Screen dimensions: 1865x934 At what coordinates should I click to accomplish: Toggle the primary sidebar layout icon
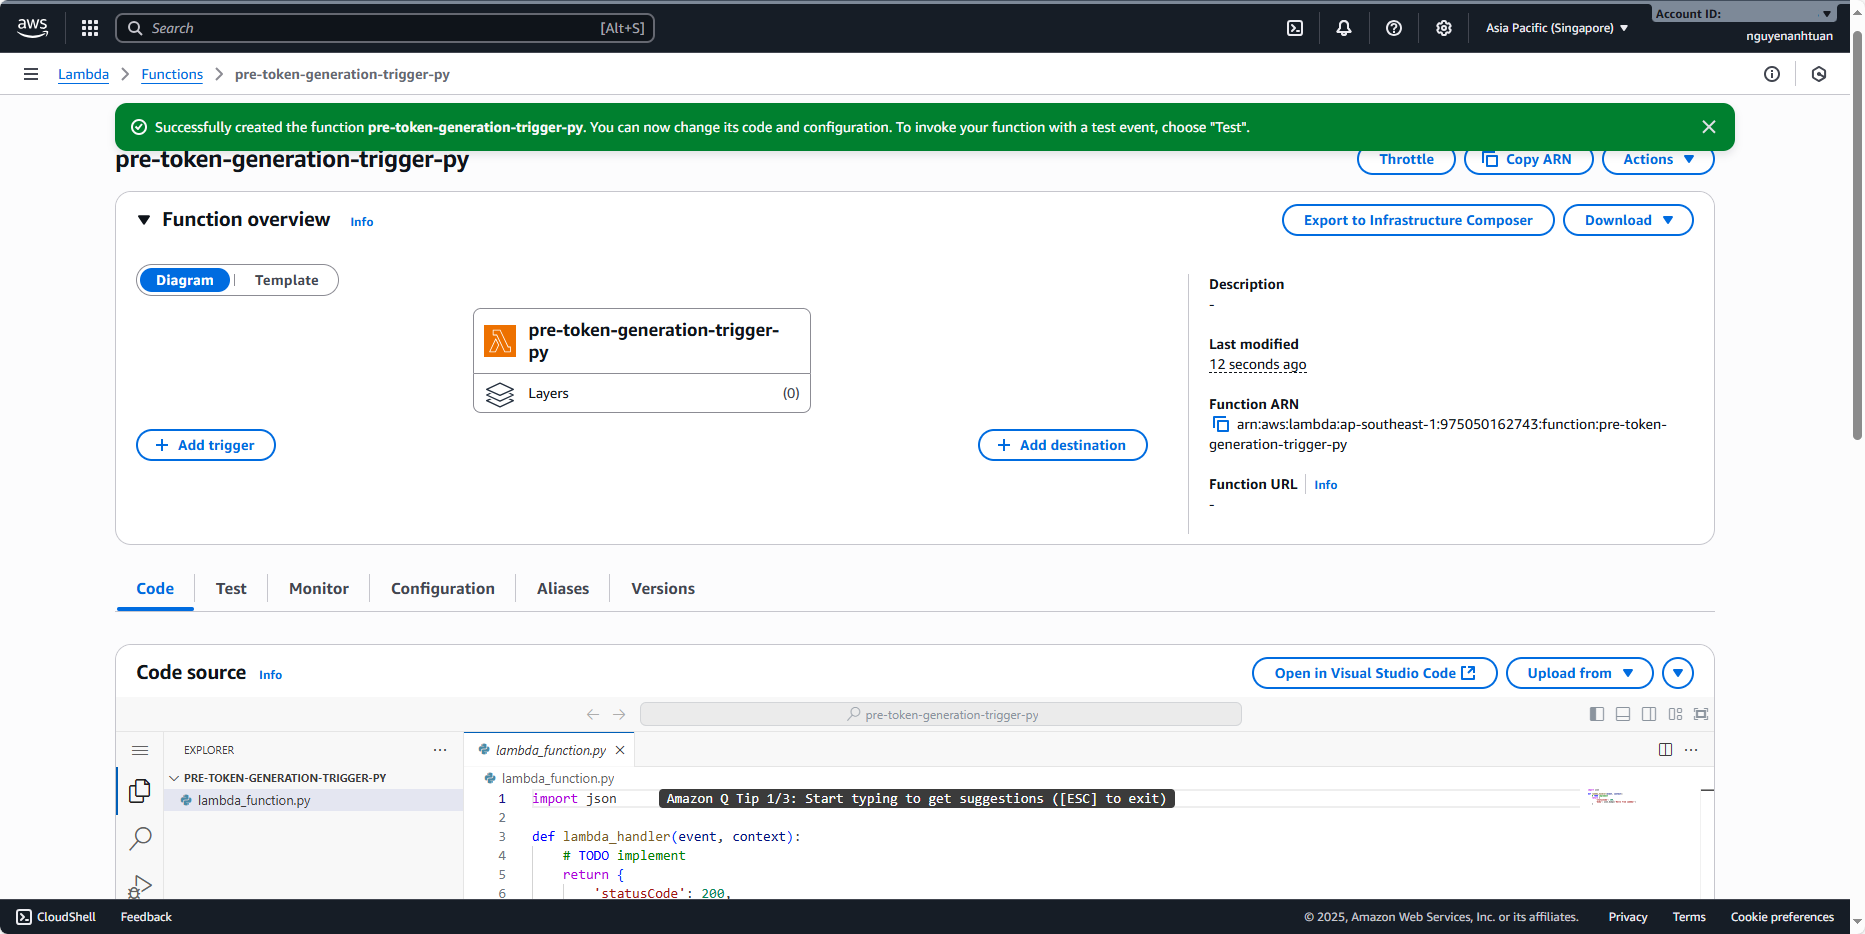click(x=1597, y=714)
